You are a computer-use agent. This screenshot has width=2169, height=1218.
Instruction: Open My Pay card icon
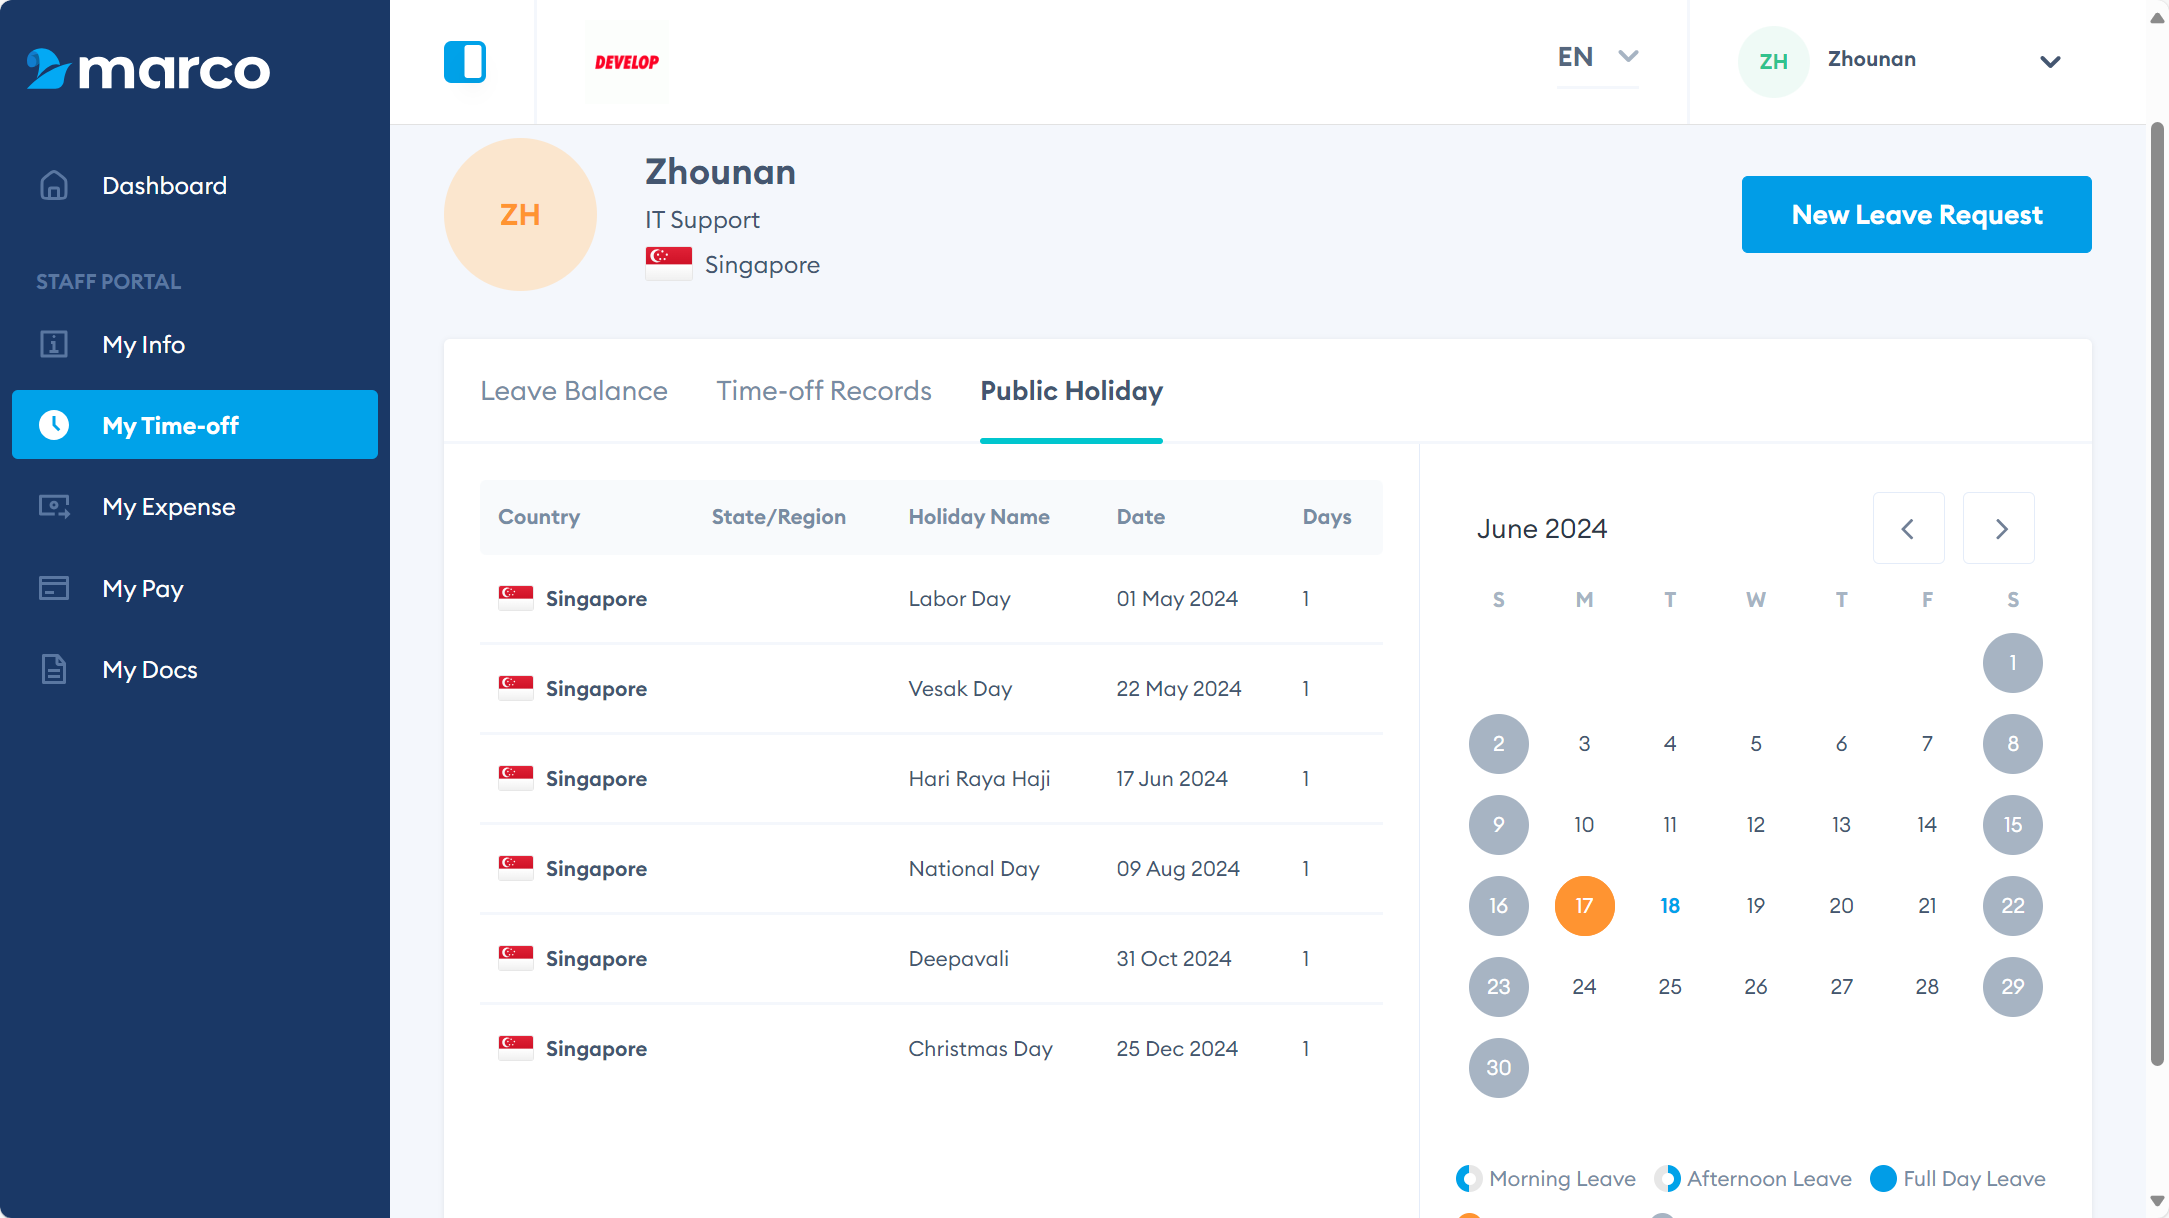(54, 588)
